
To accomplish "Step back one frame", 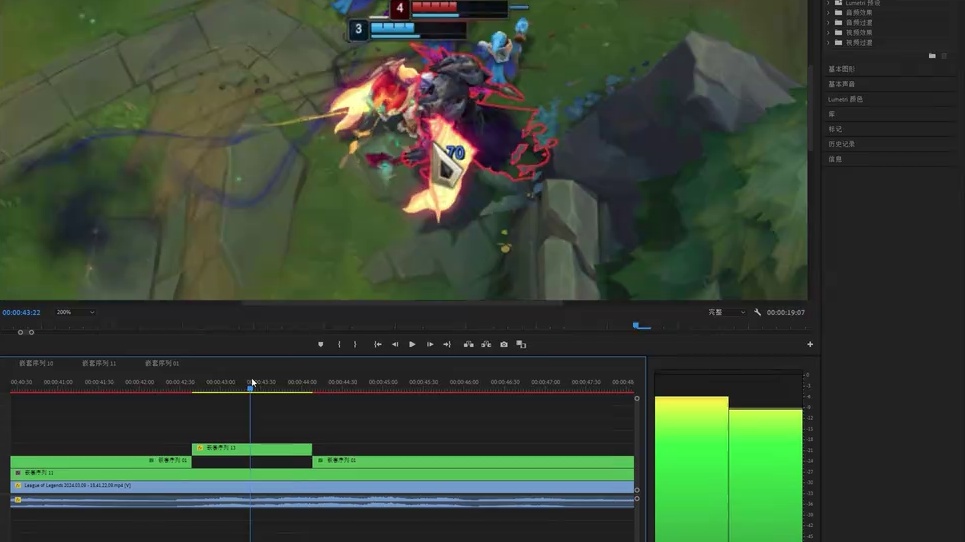I will pos(395,345).
